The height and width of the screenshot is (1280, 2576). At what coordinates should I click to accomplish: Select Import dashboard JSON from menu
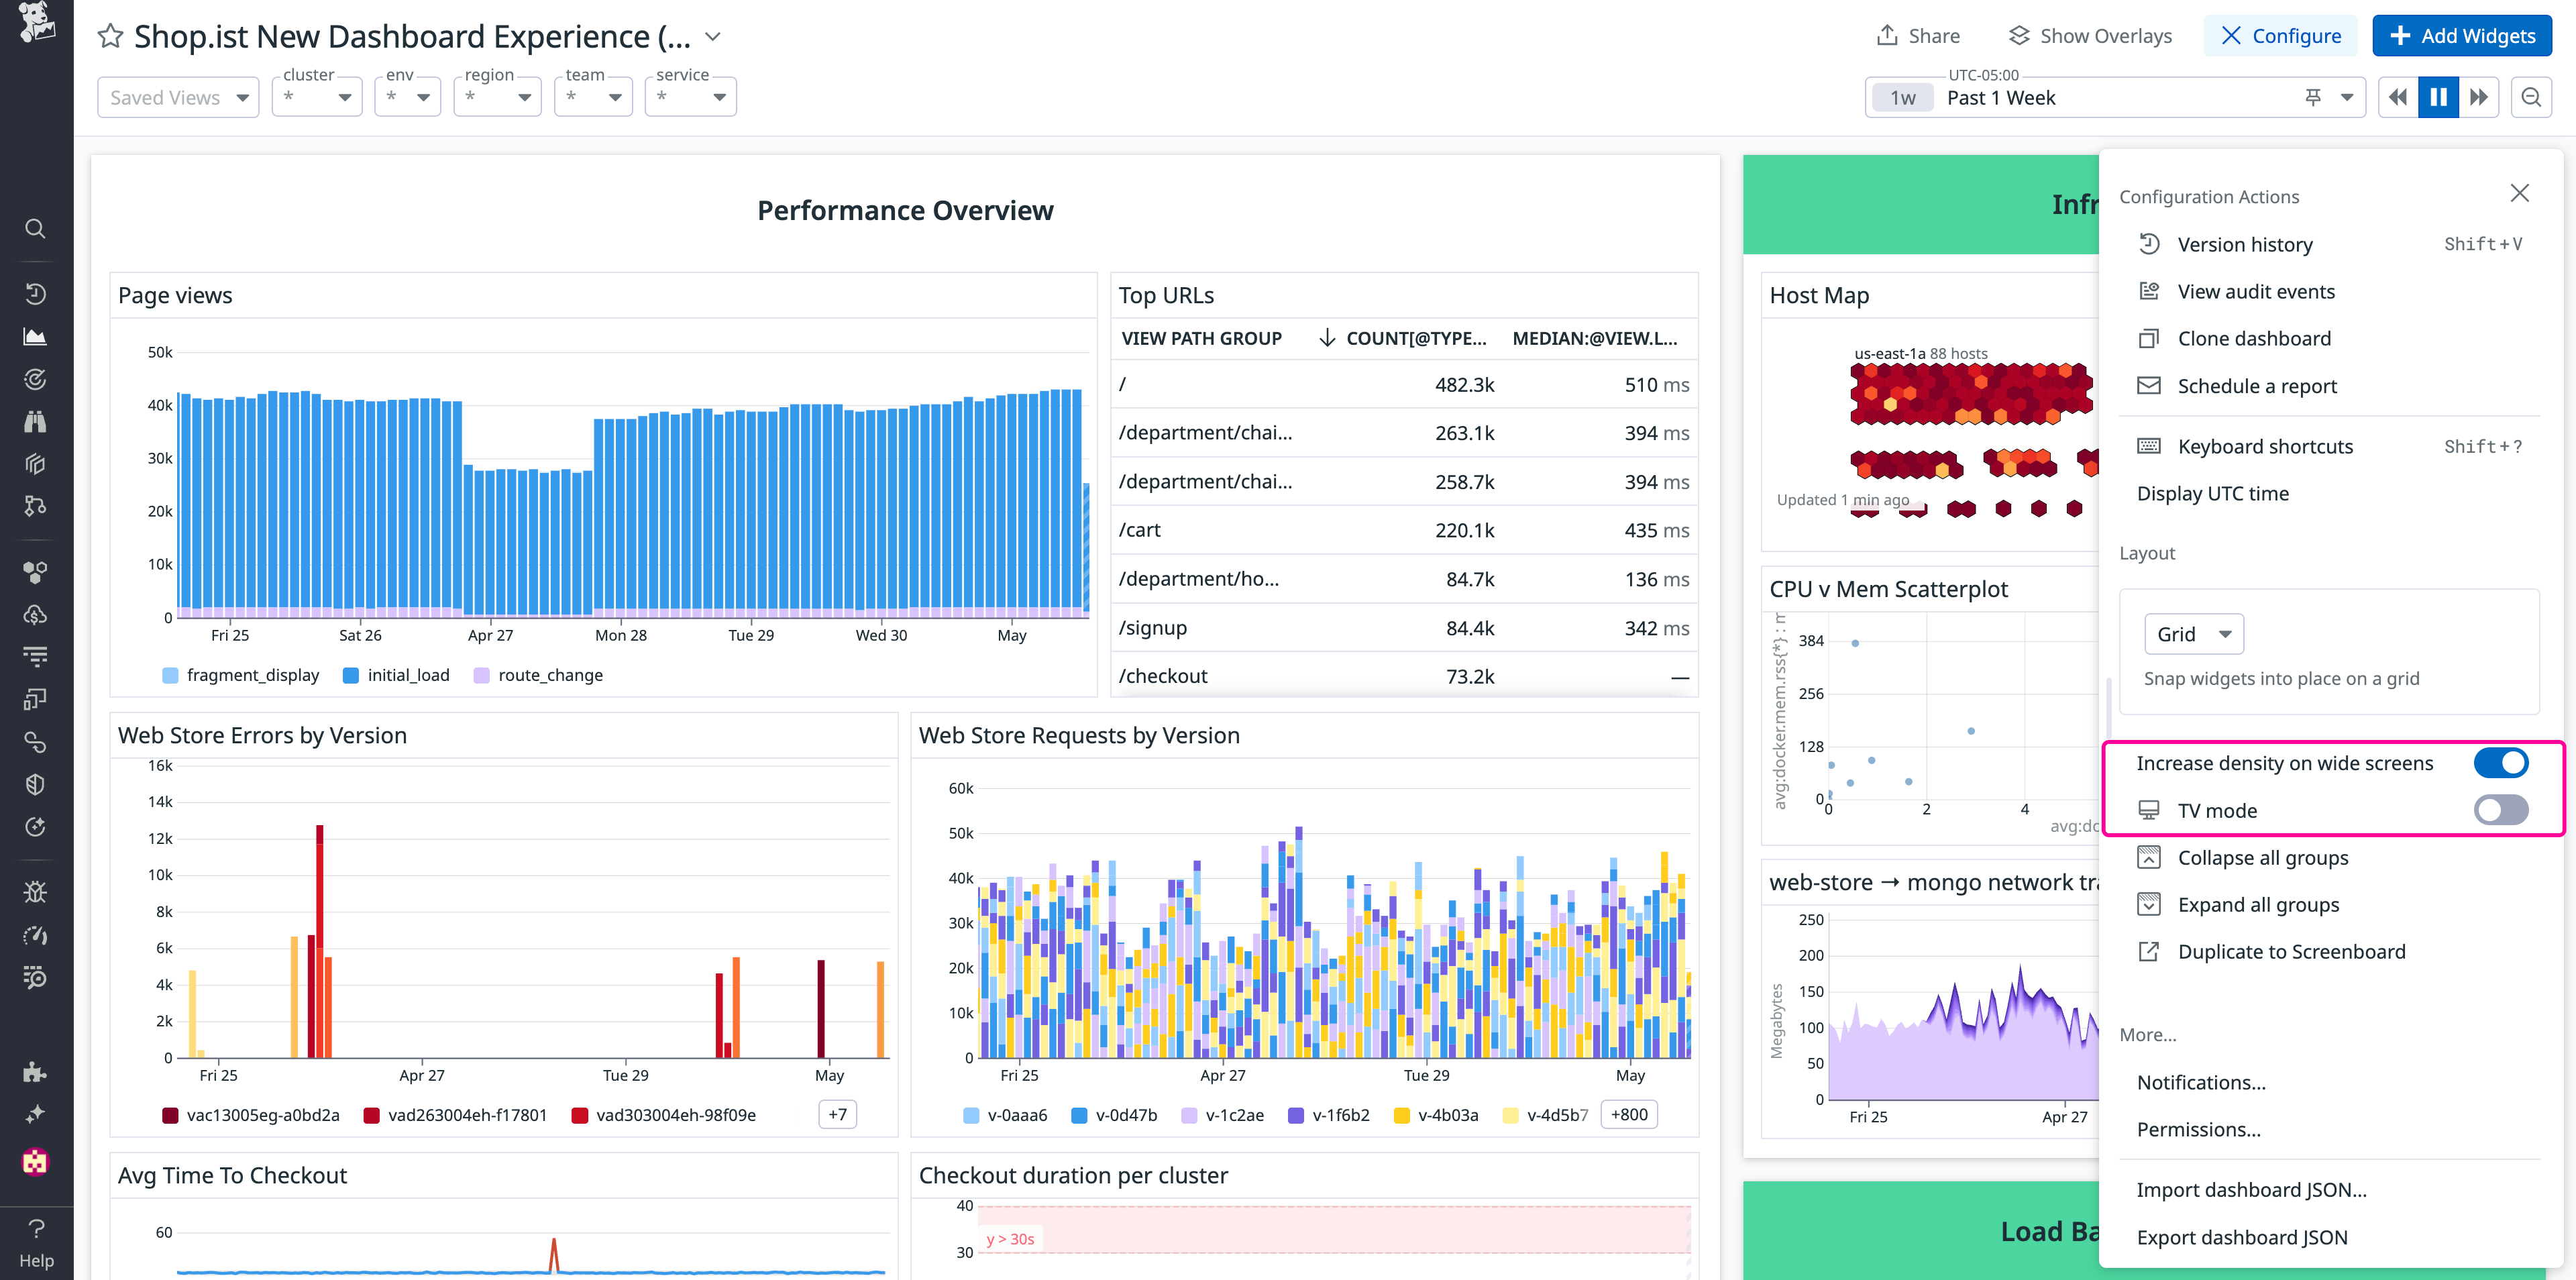click(x=2251, y=1189)
